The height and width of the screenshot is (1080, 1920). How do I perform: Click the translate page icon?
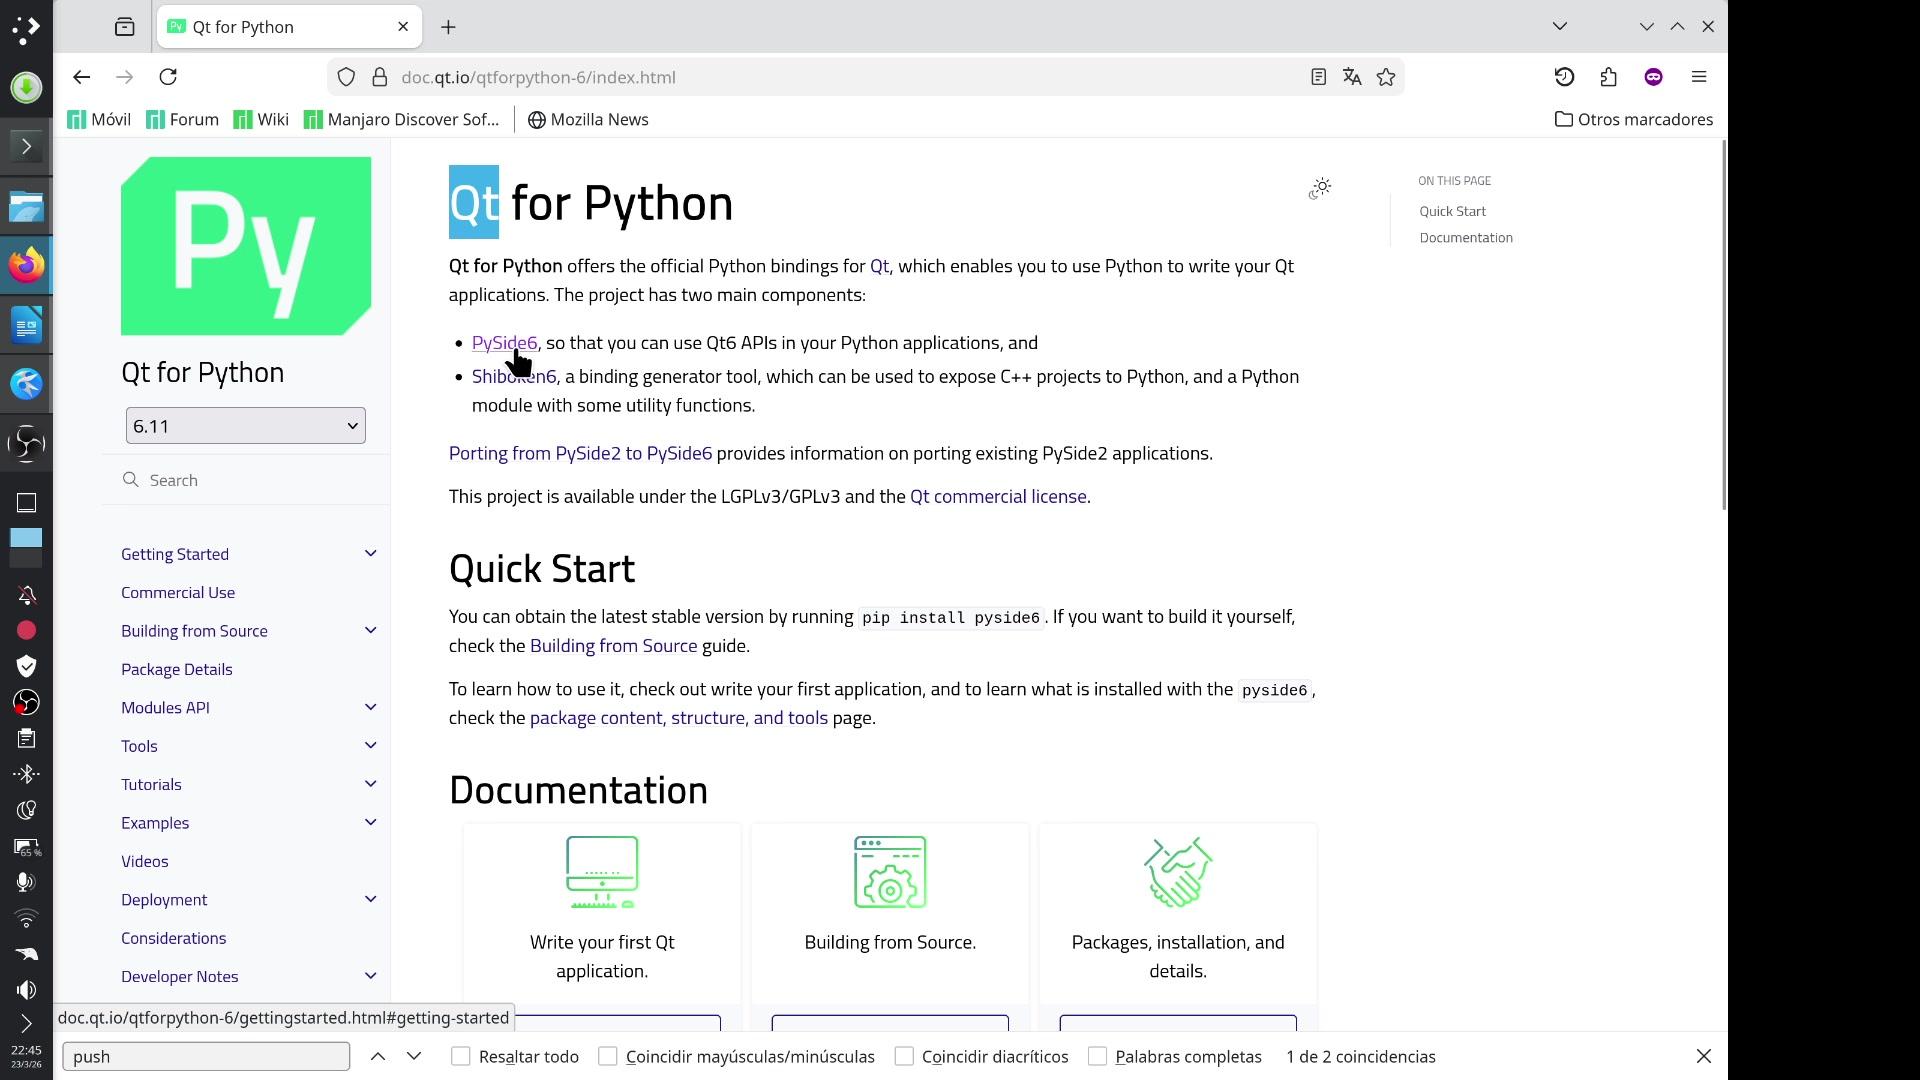(x=1352, y=77)
